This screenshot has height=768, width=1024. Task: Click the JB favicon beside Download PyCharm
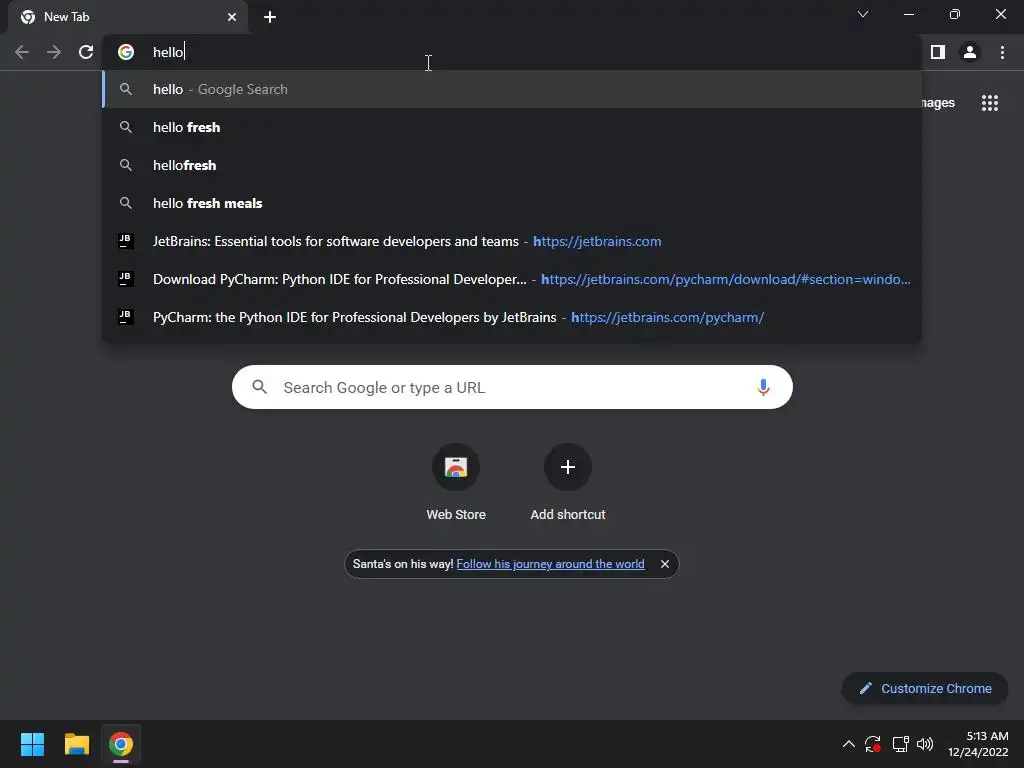pos(125,279)
